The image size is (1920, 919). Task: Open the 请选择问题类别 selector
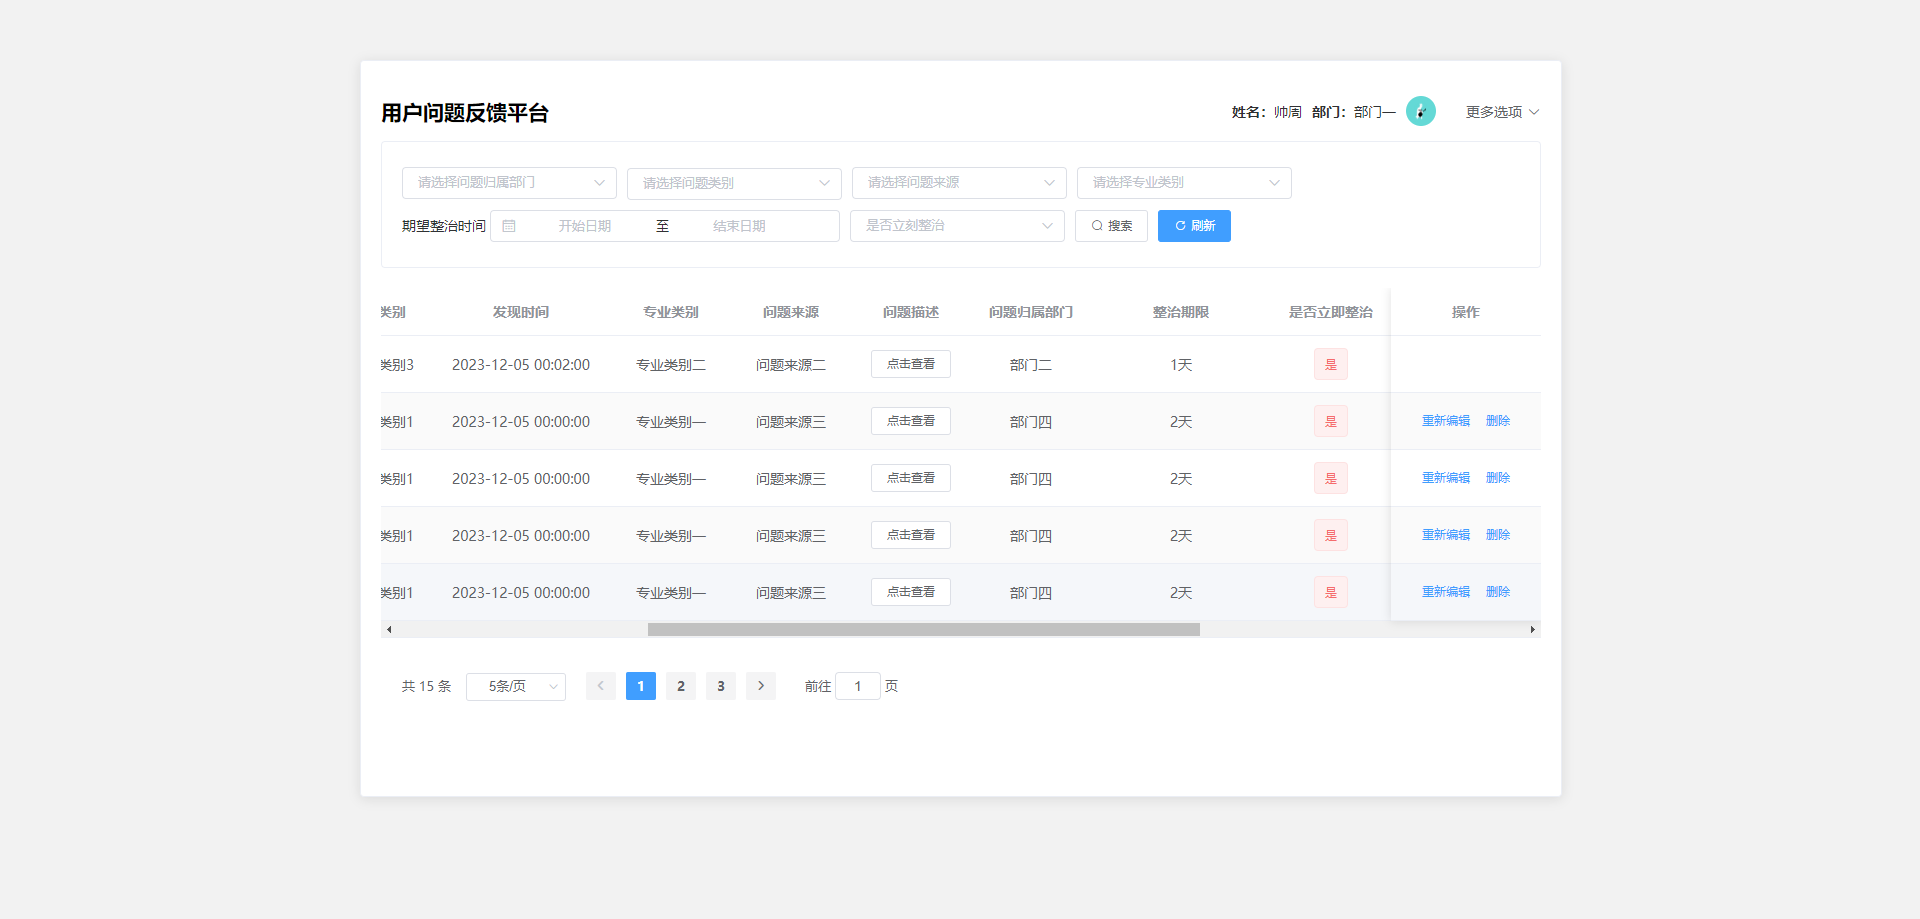[x=734, y=183]
